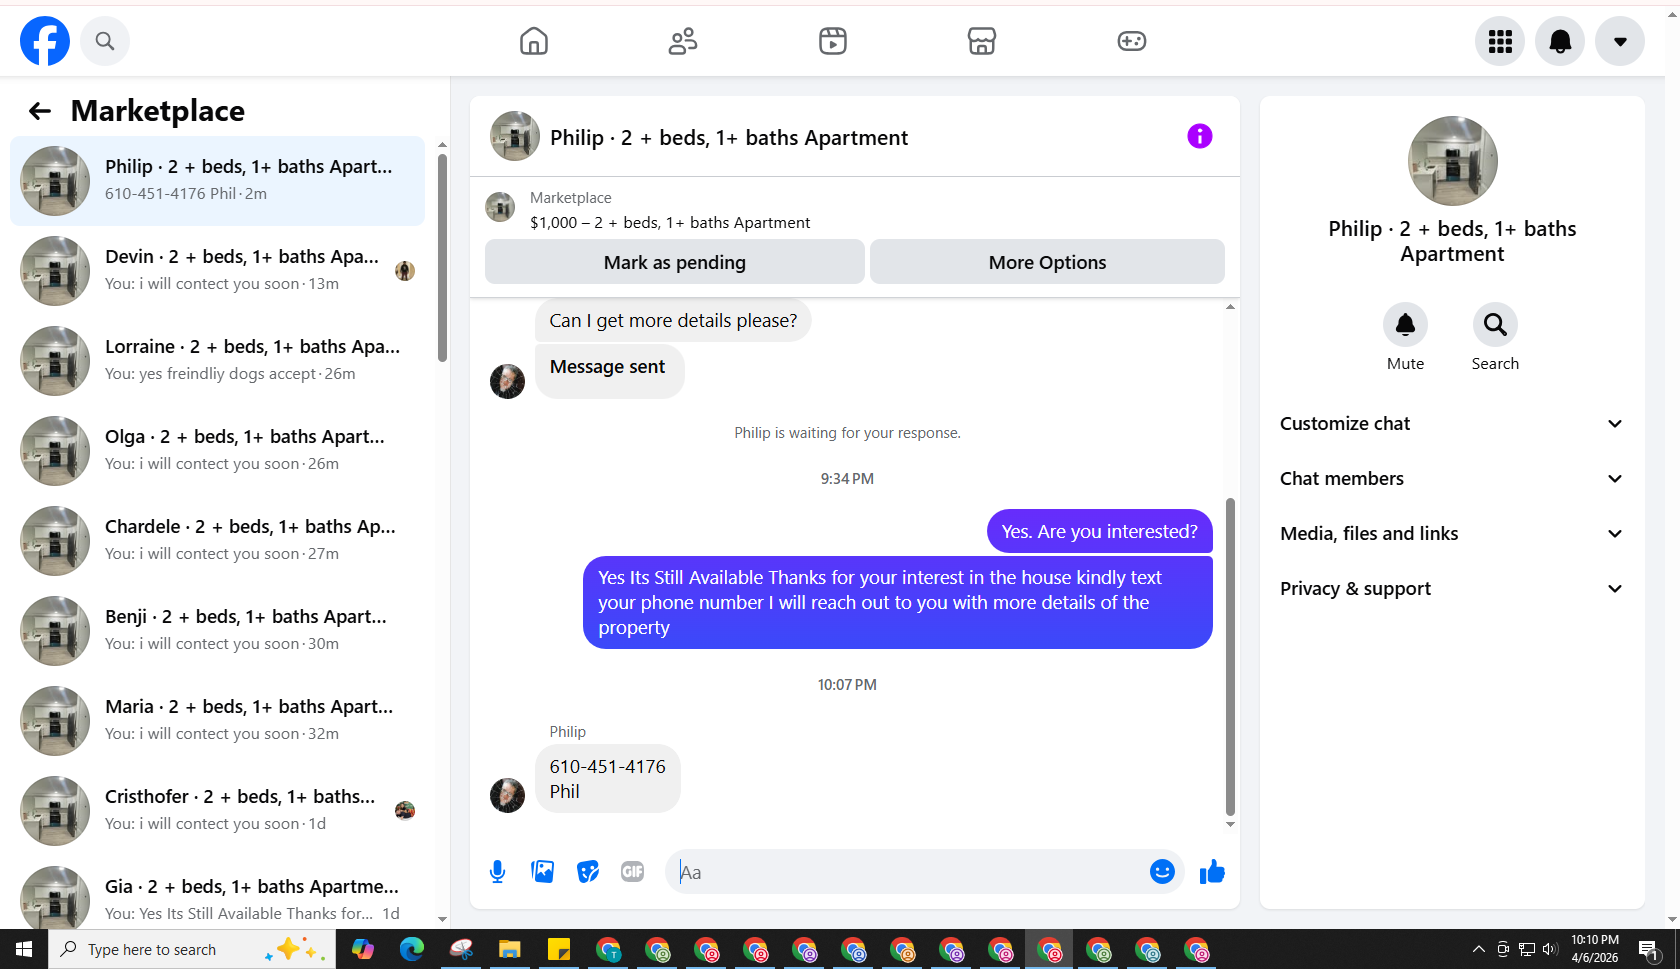Open Olga conversation in chat list
1680x969 pixels.
(217, 451)
